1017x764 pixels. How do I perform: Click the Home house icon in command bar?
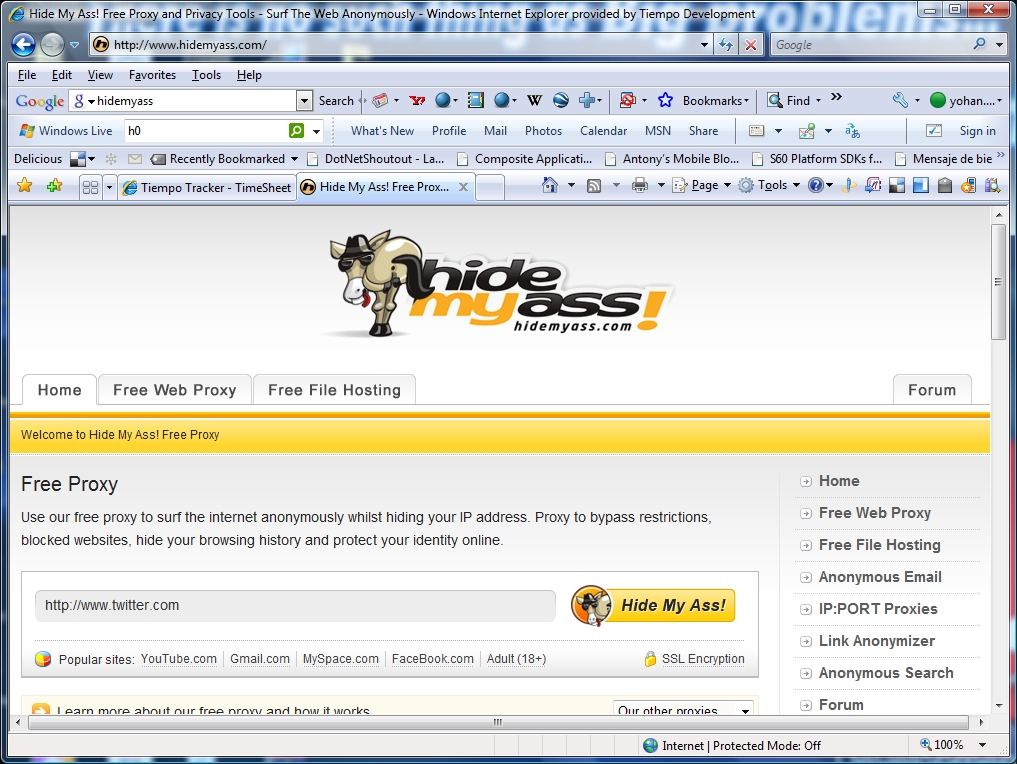click(550, 185)
